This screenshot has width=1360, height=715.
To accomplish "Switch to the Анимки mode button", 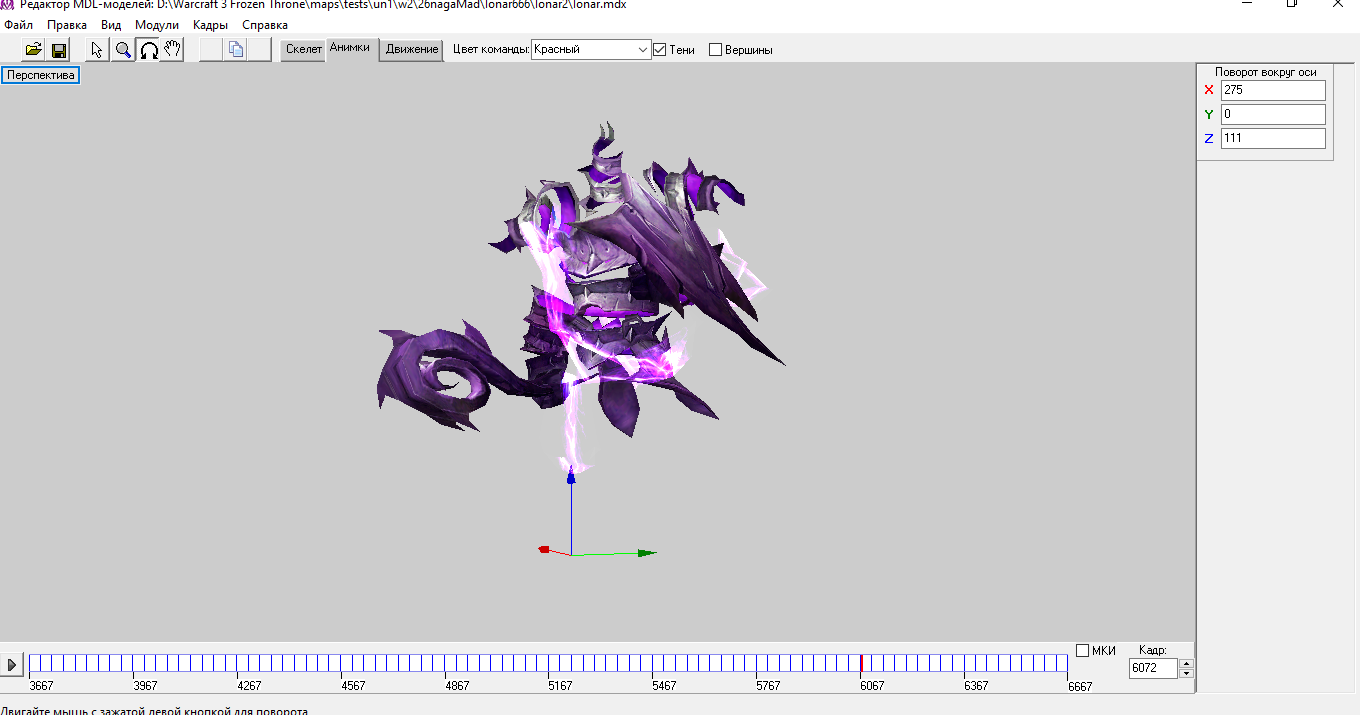I will click(x=352, y=48).
